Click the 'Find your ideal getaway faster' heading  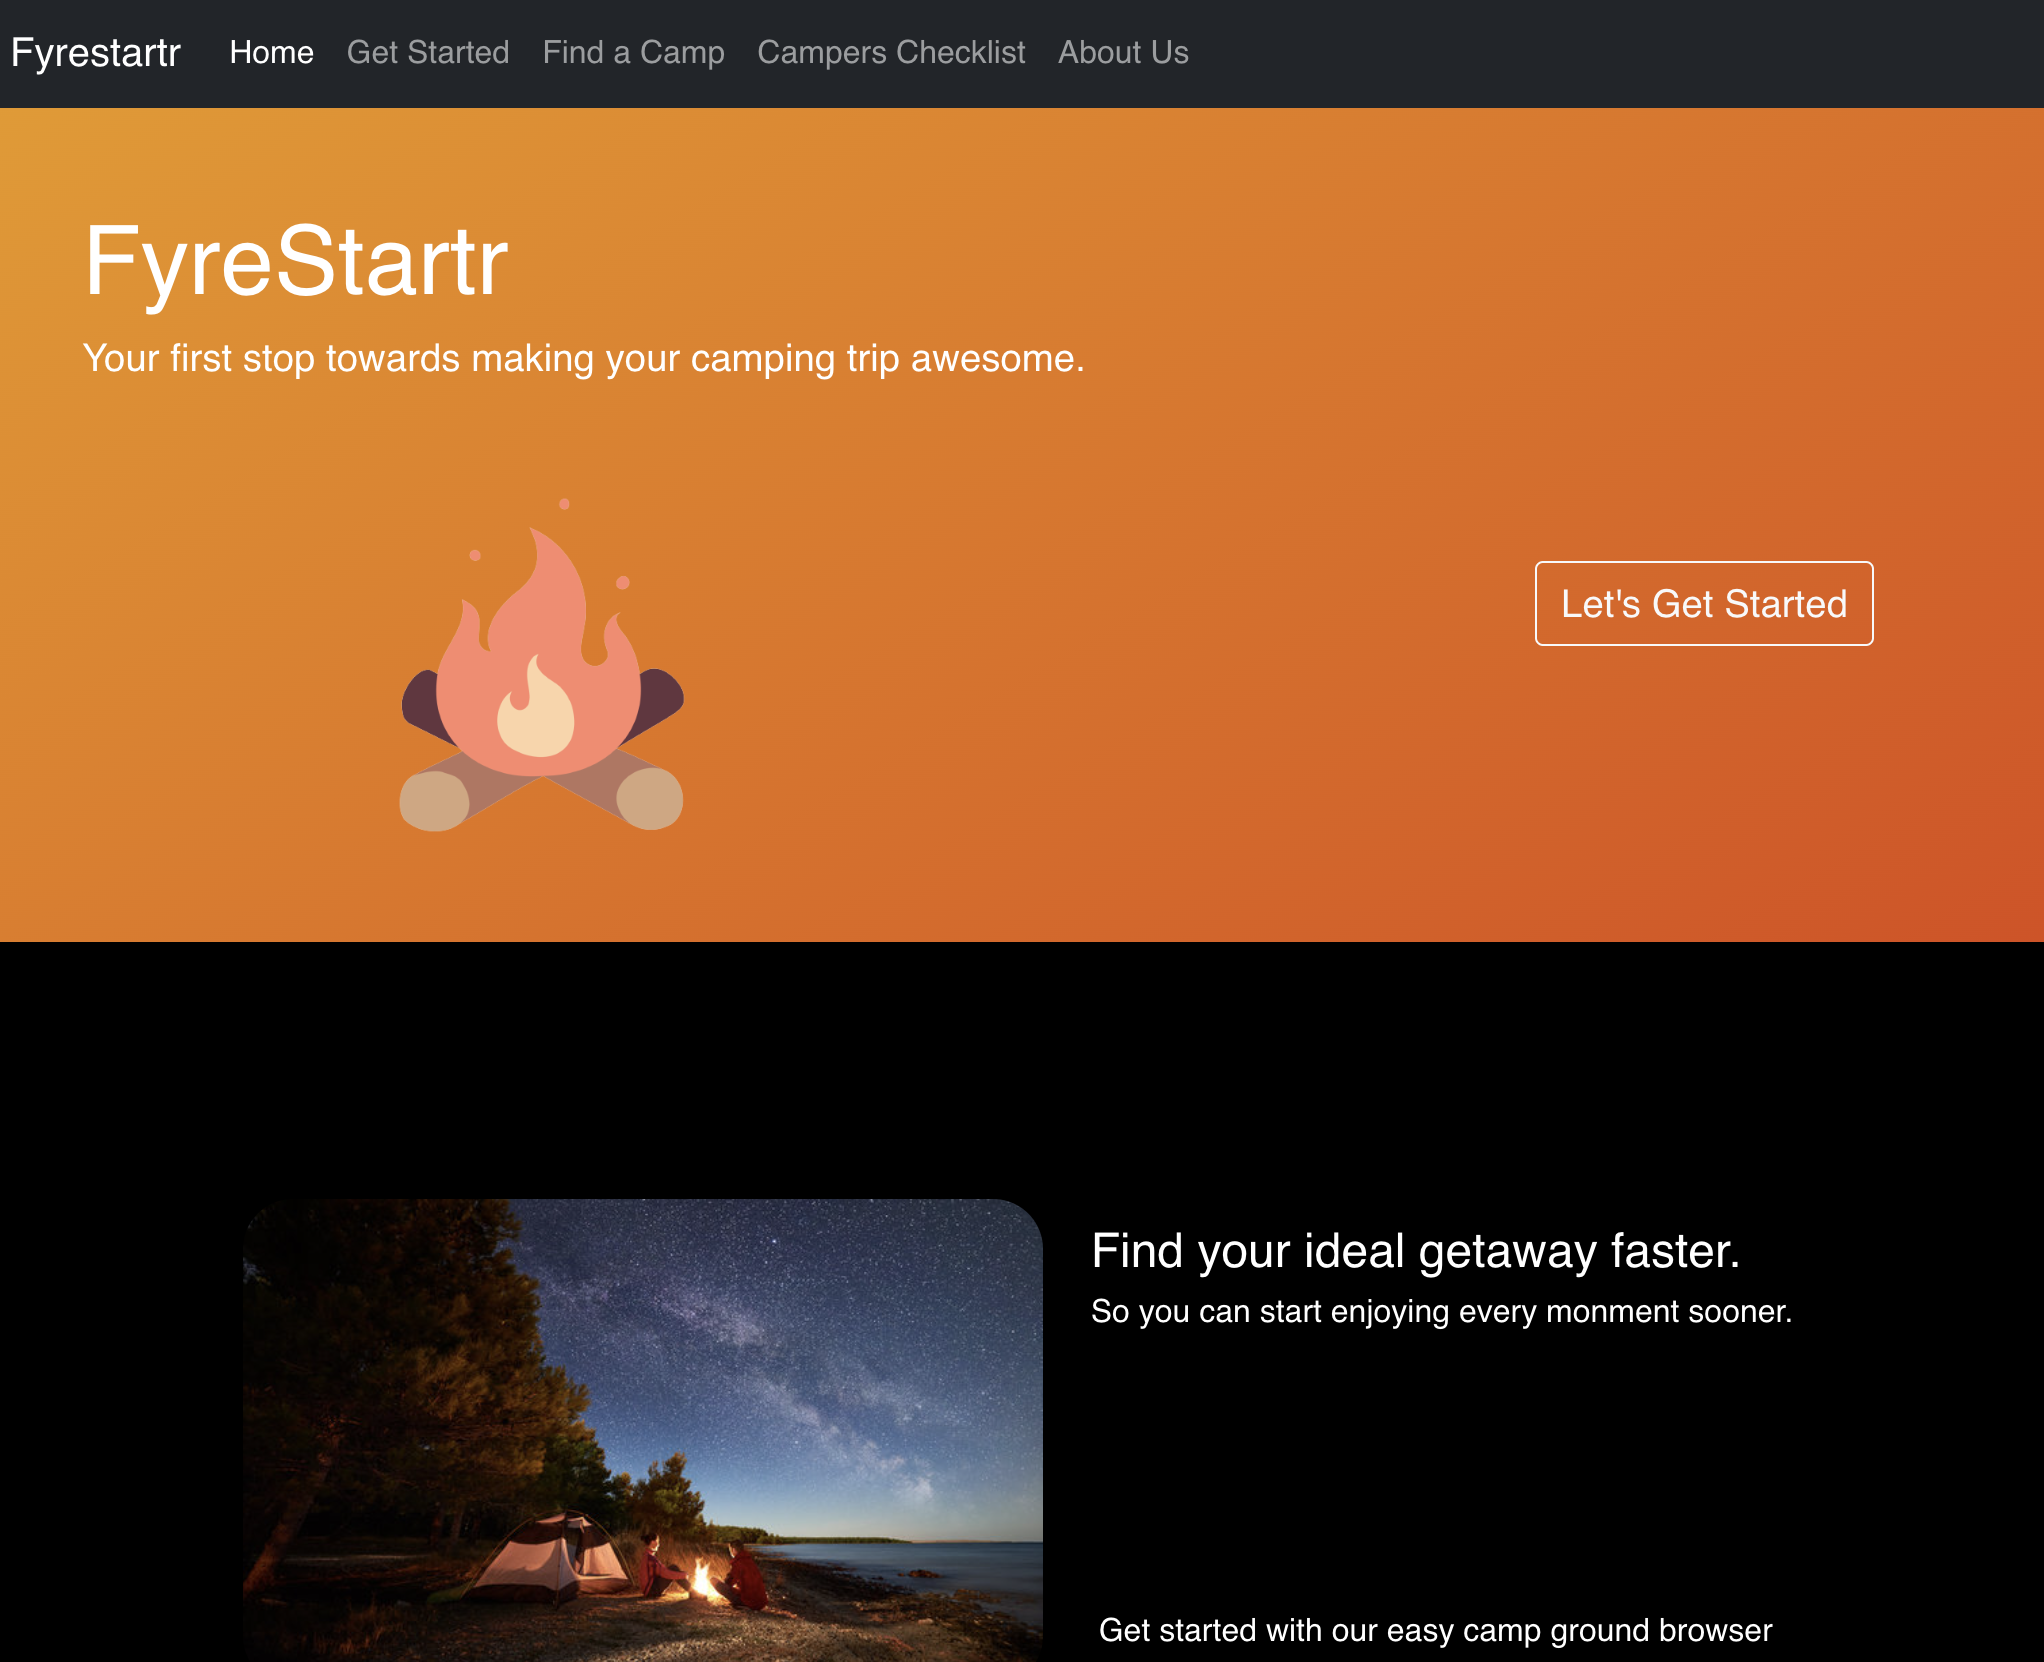coord(1415,1251)
